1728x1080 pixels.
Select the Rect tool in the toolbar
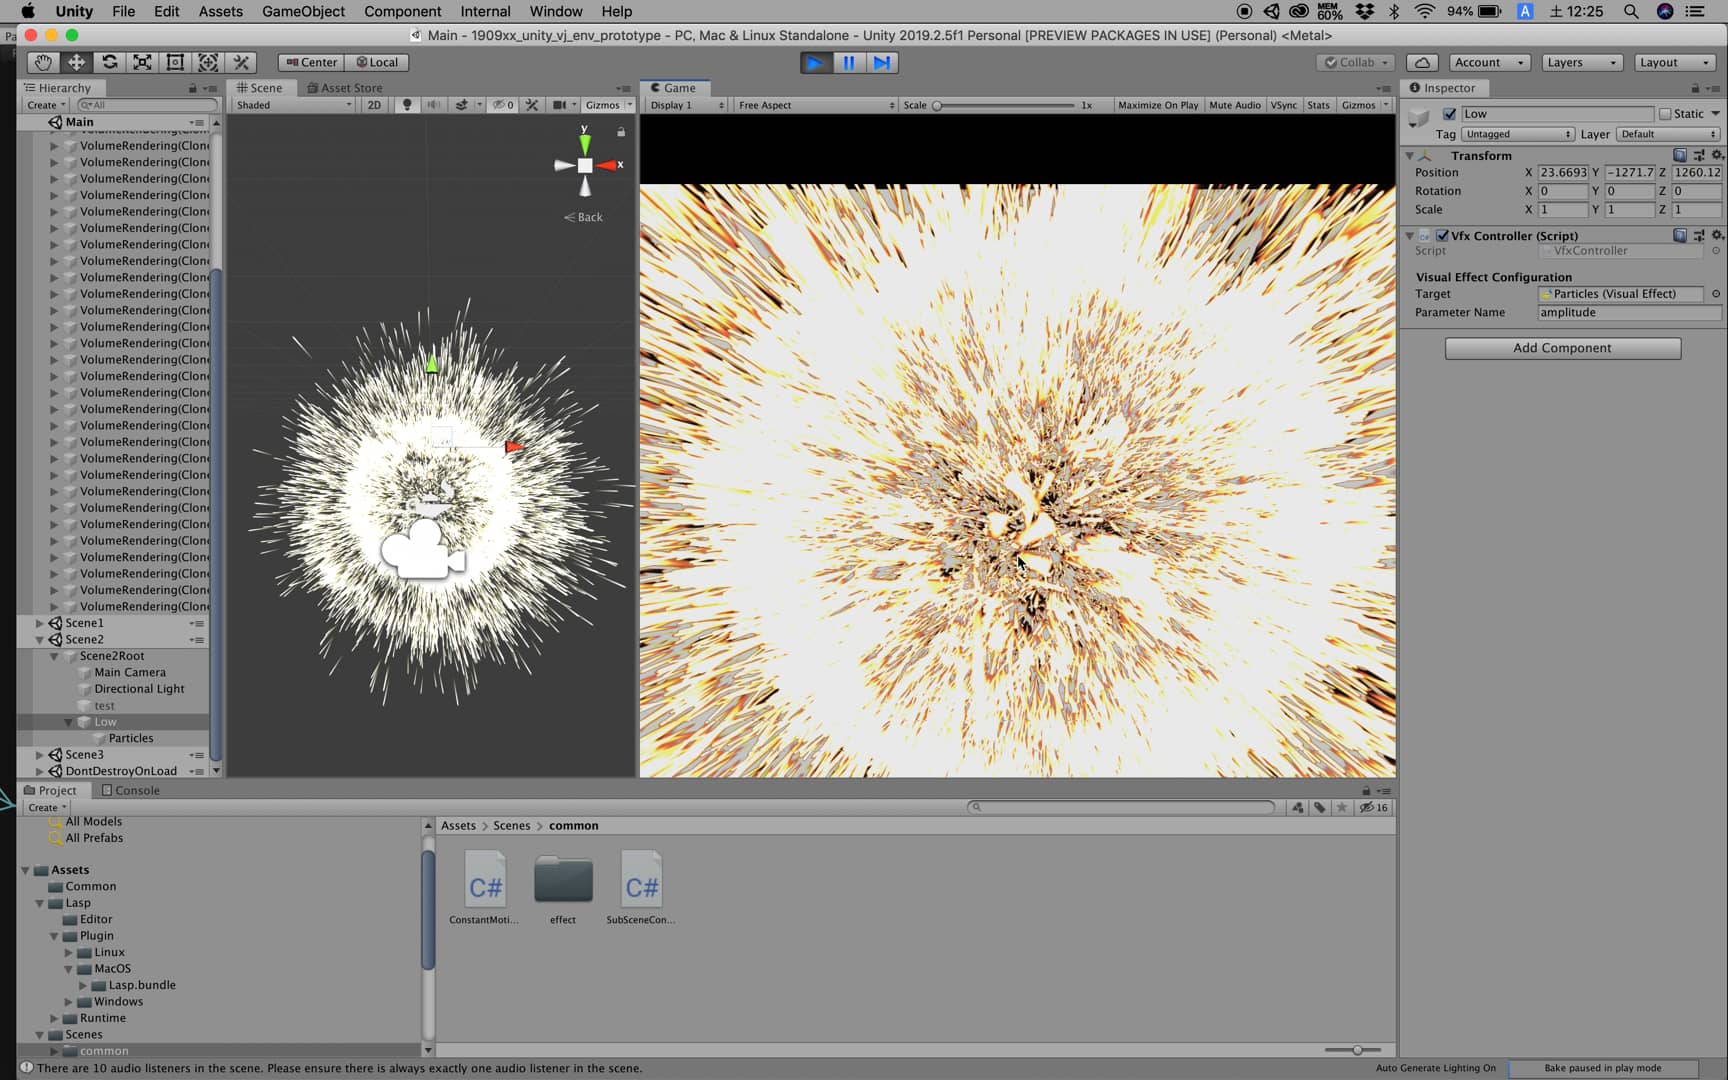tap(175, 62)
